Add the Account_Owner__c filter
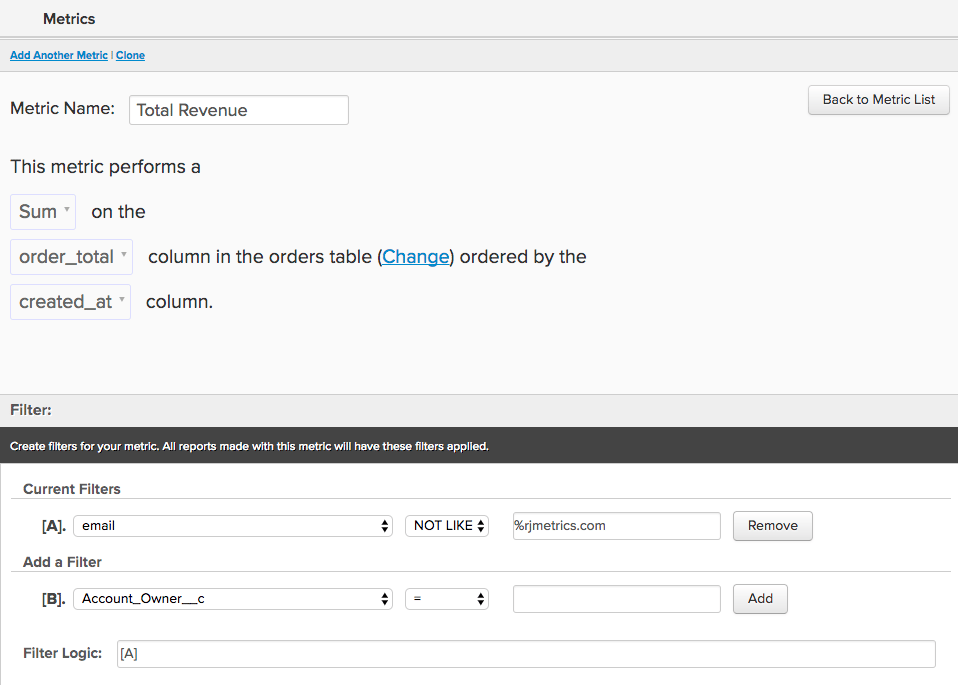The height and width of the screenshot is (685, 958). coord(759,598)
